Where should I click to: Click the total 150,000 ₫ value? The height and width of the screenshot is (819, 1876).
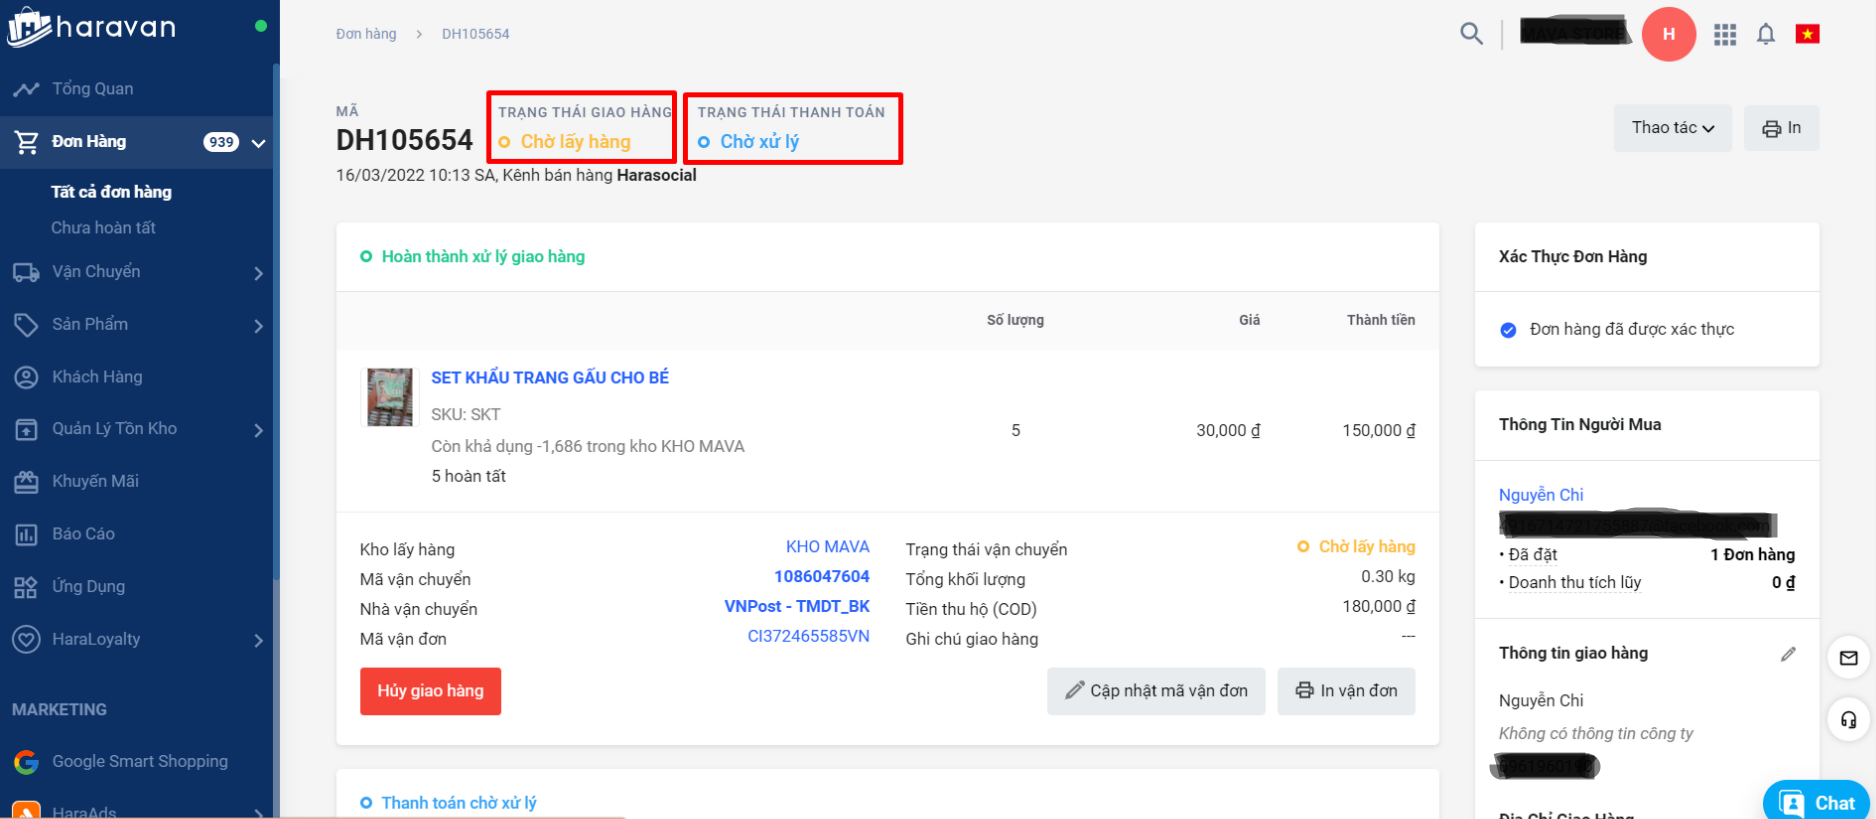tap(1378, 431)
